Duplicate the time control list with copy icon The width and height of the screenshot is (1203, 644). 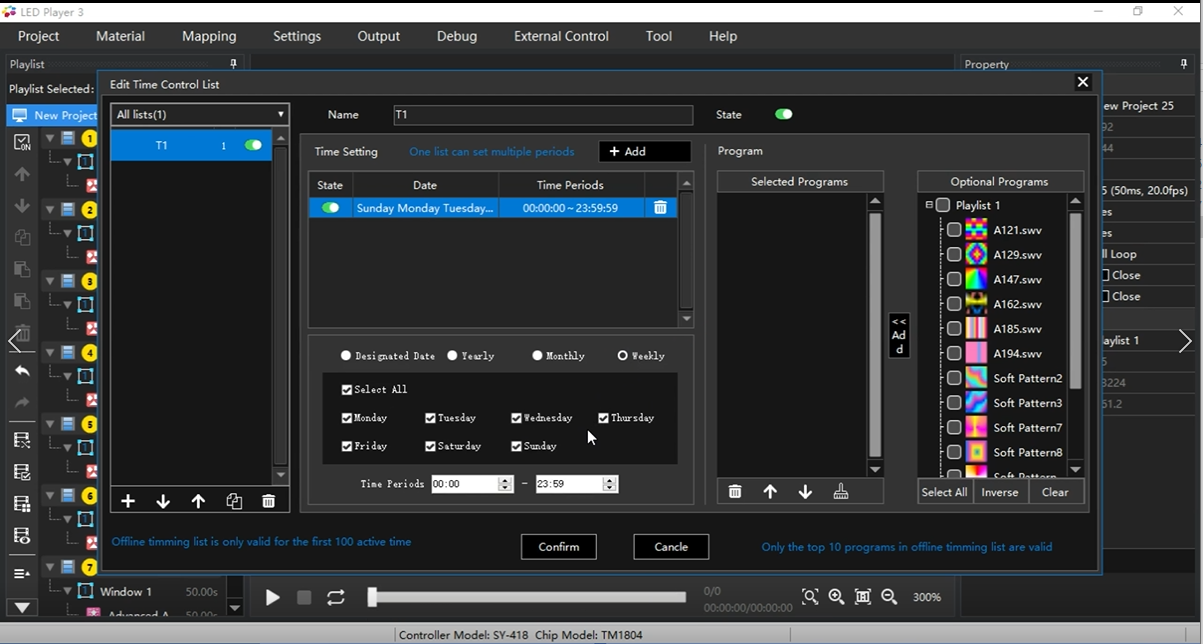point(234,501)
